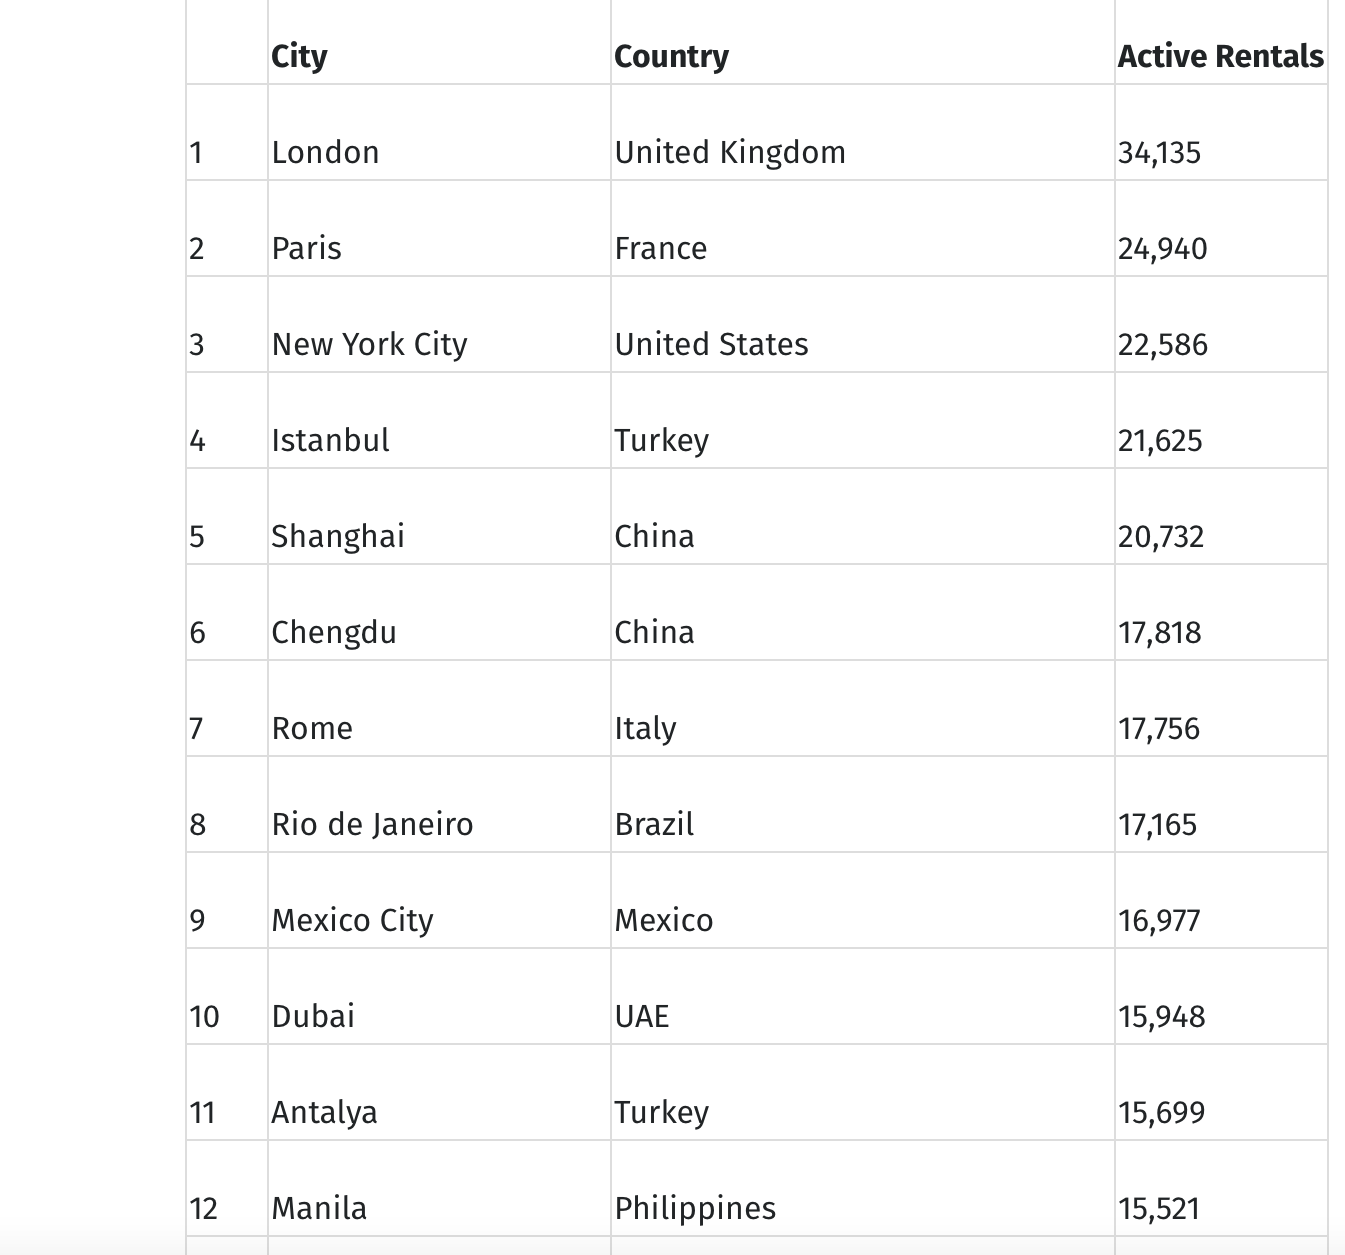The height and width of the screenshot is (1255, 1345).
Task: Click the Active Rentals column header
Action: tap(1220, 56)
